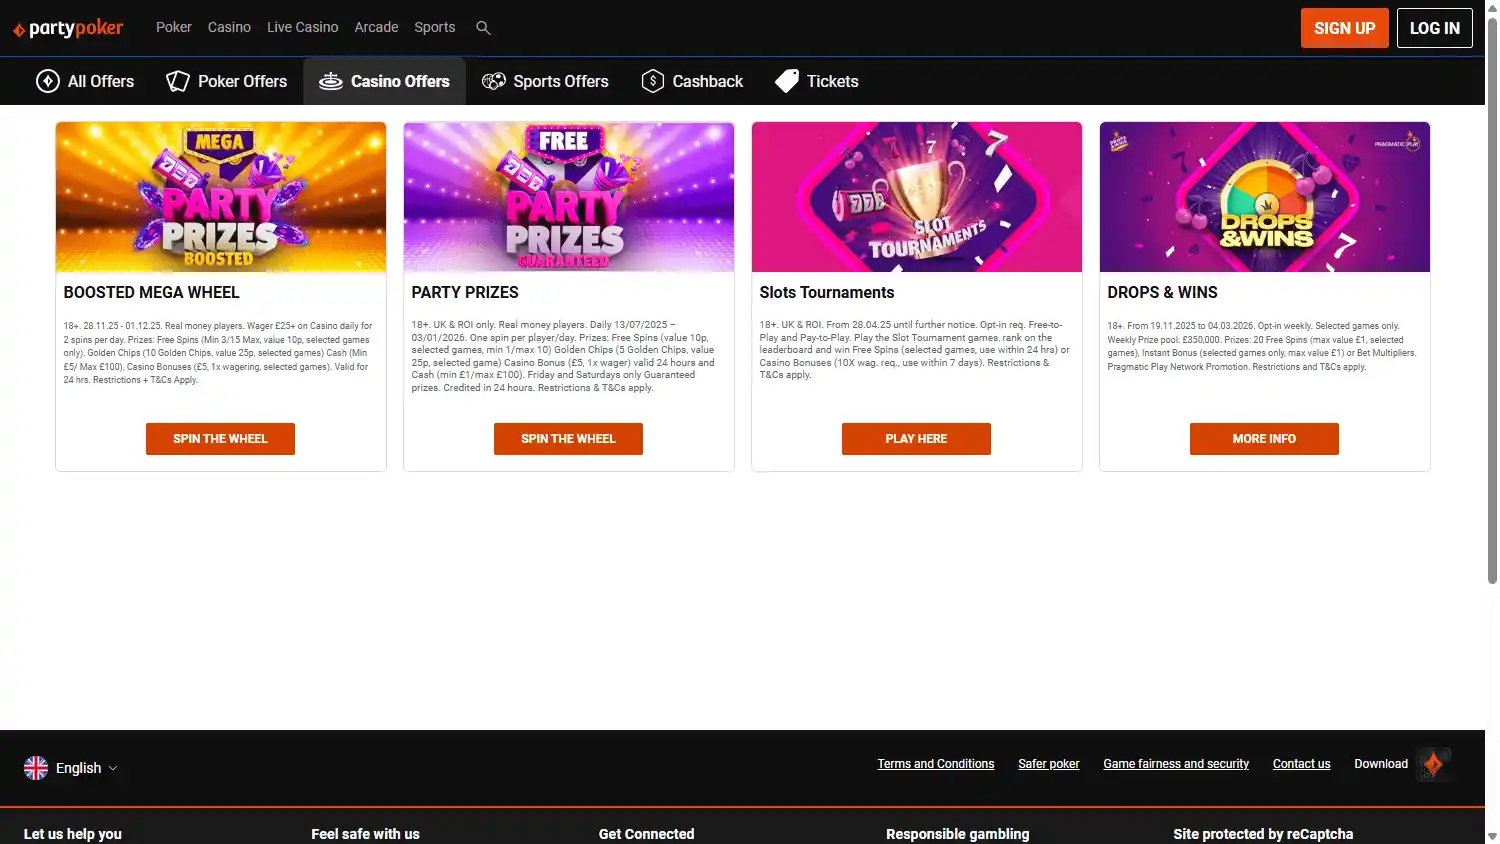Click the scrollbar up arrow
This screenshot has height=844, width=1500.
tap(1492, 7)
